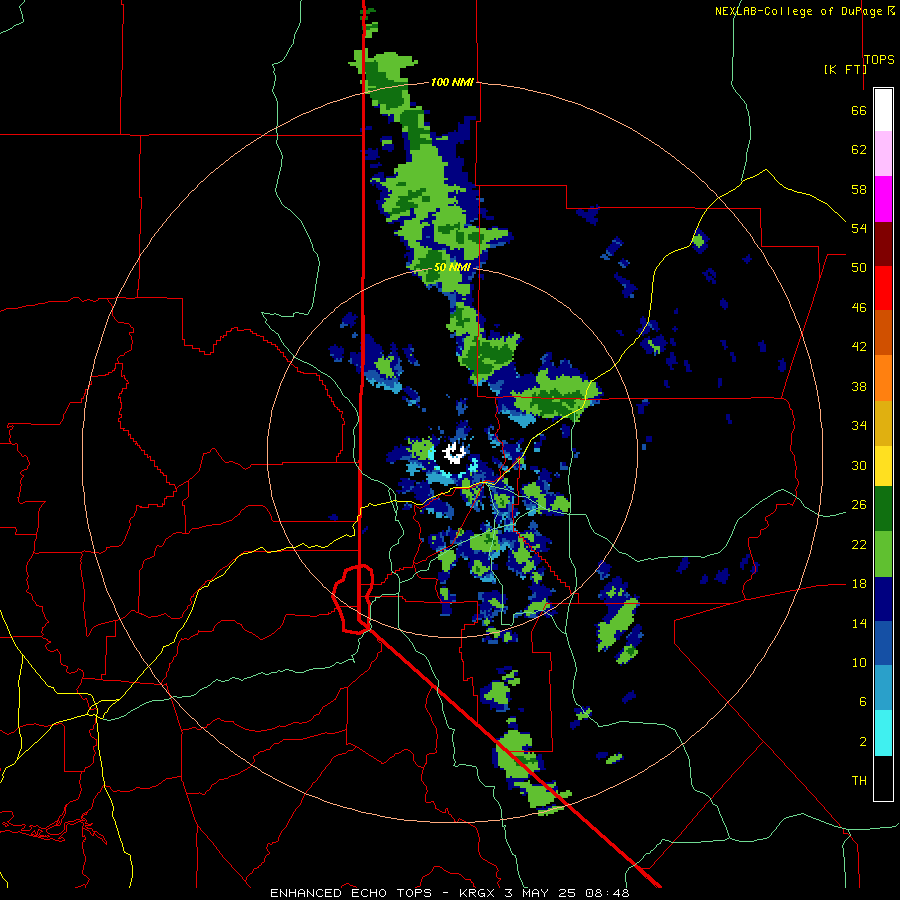Viewport: 900px width, 900px height.
Task: Pick the bright yellow legend swatch
Action: click(x=883, y=466)
